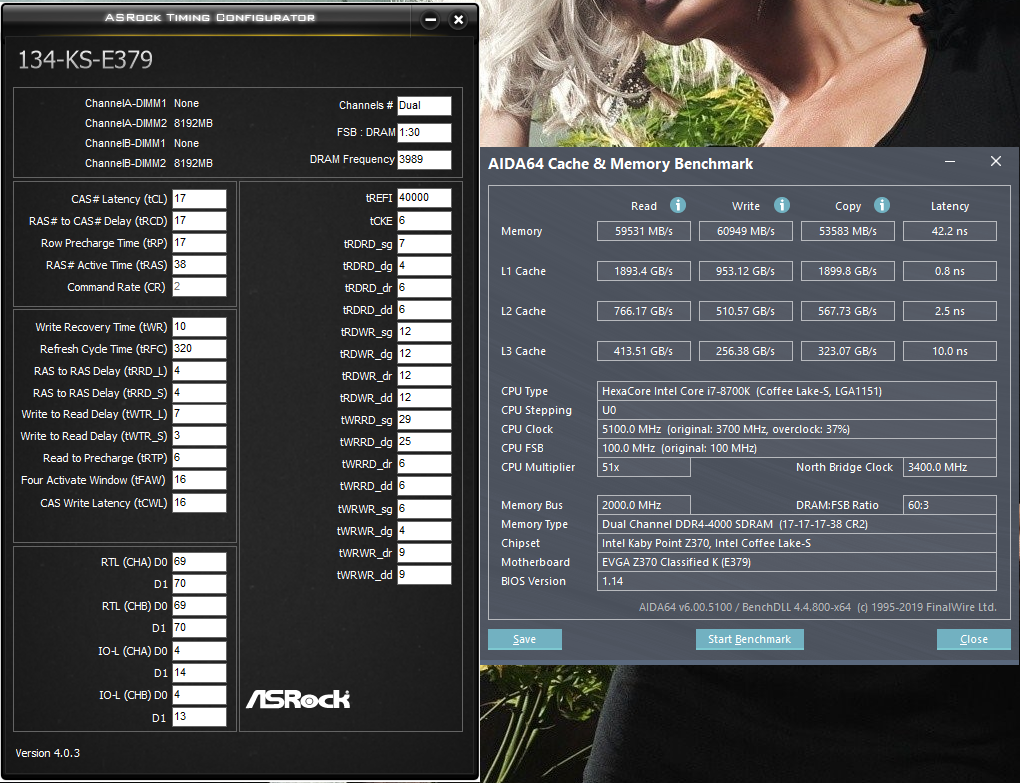The height and width of the screenshot is (783, 1020).
Task: Click the Memory Bus value 2000.0 MHz
Action: (x=644, y=505)
